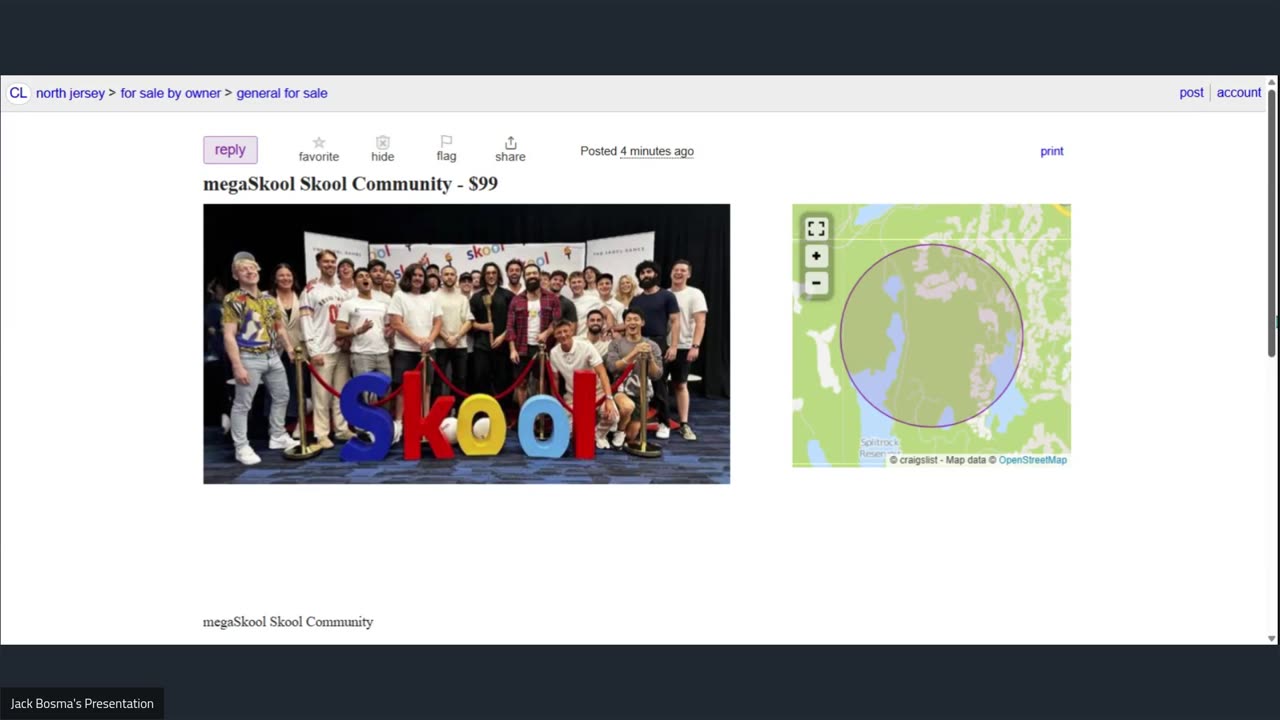Go to for sale by owner category
This screenshot has height=720, width=1280.
(171, 93)
